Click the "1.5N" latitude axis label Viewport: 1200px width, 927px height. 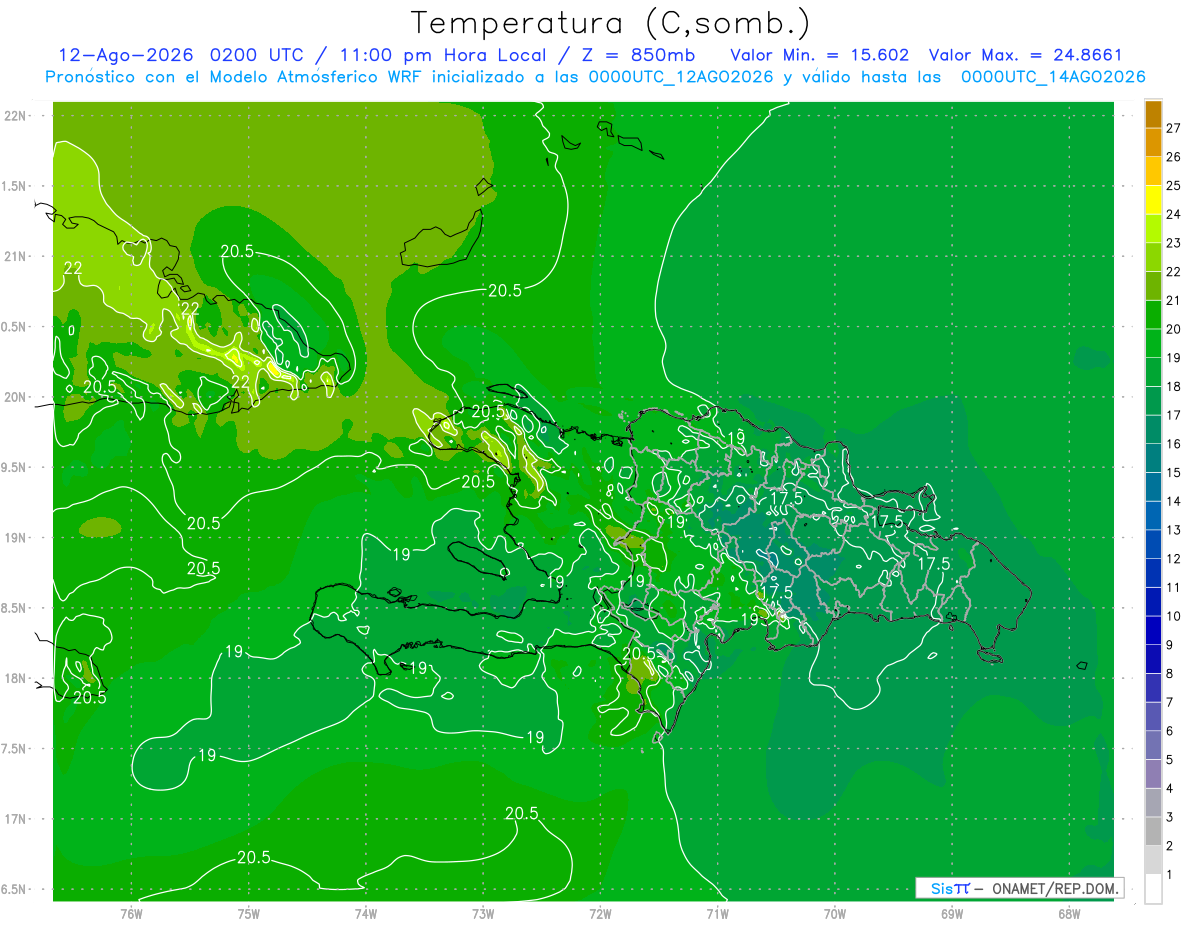(x=14, y=186)
